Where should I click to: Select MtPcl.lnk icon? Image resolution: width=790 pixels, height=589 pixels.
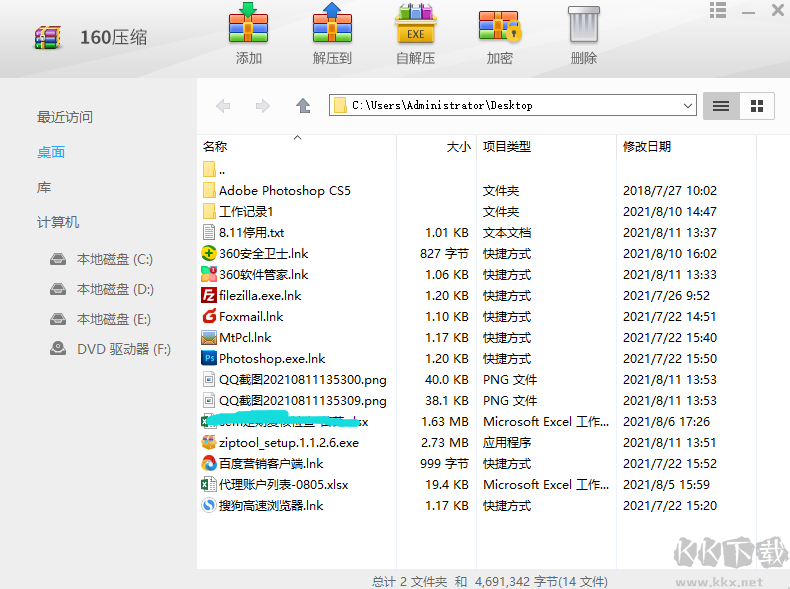[209, 338]
